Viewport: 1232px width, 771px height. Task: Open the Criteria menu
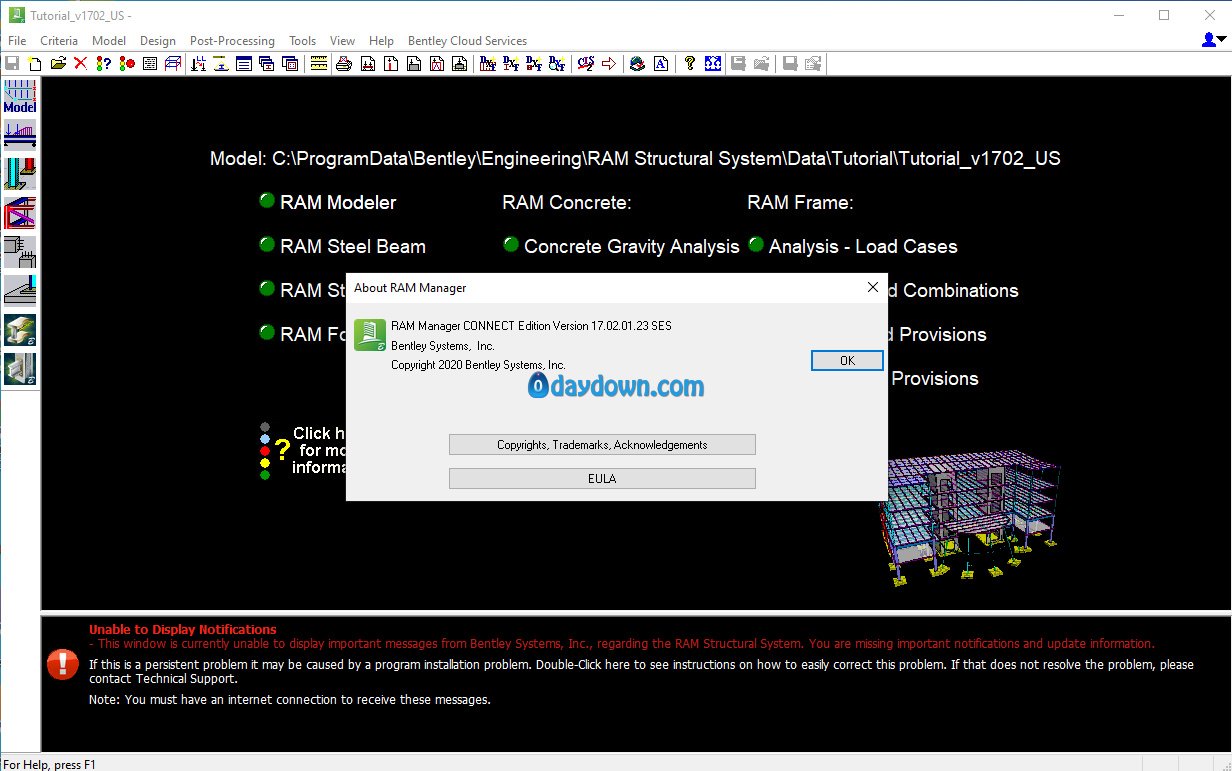pos(59,41)
